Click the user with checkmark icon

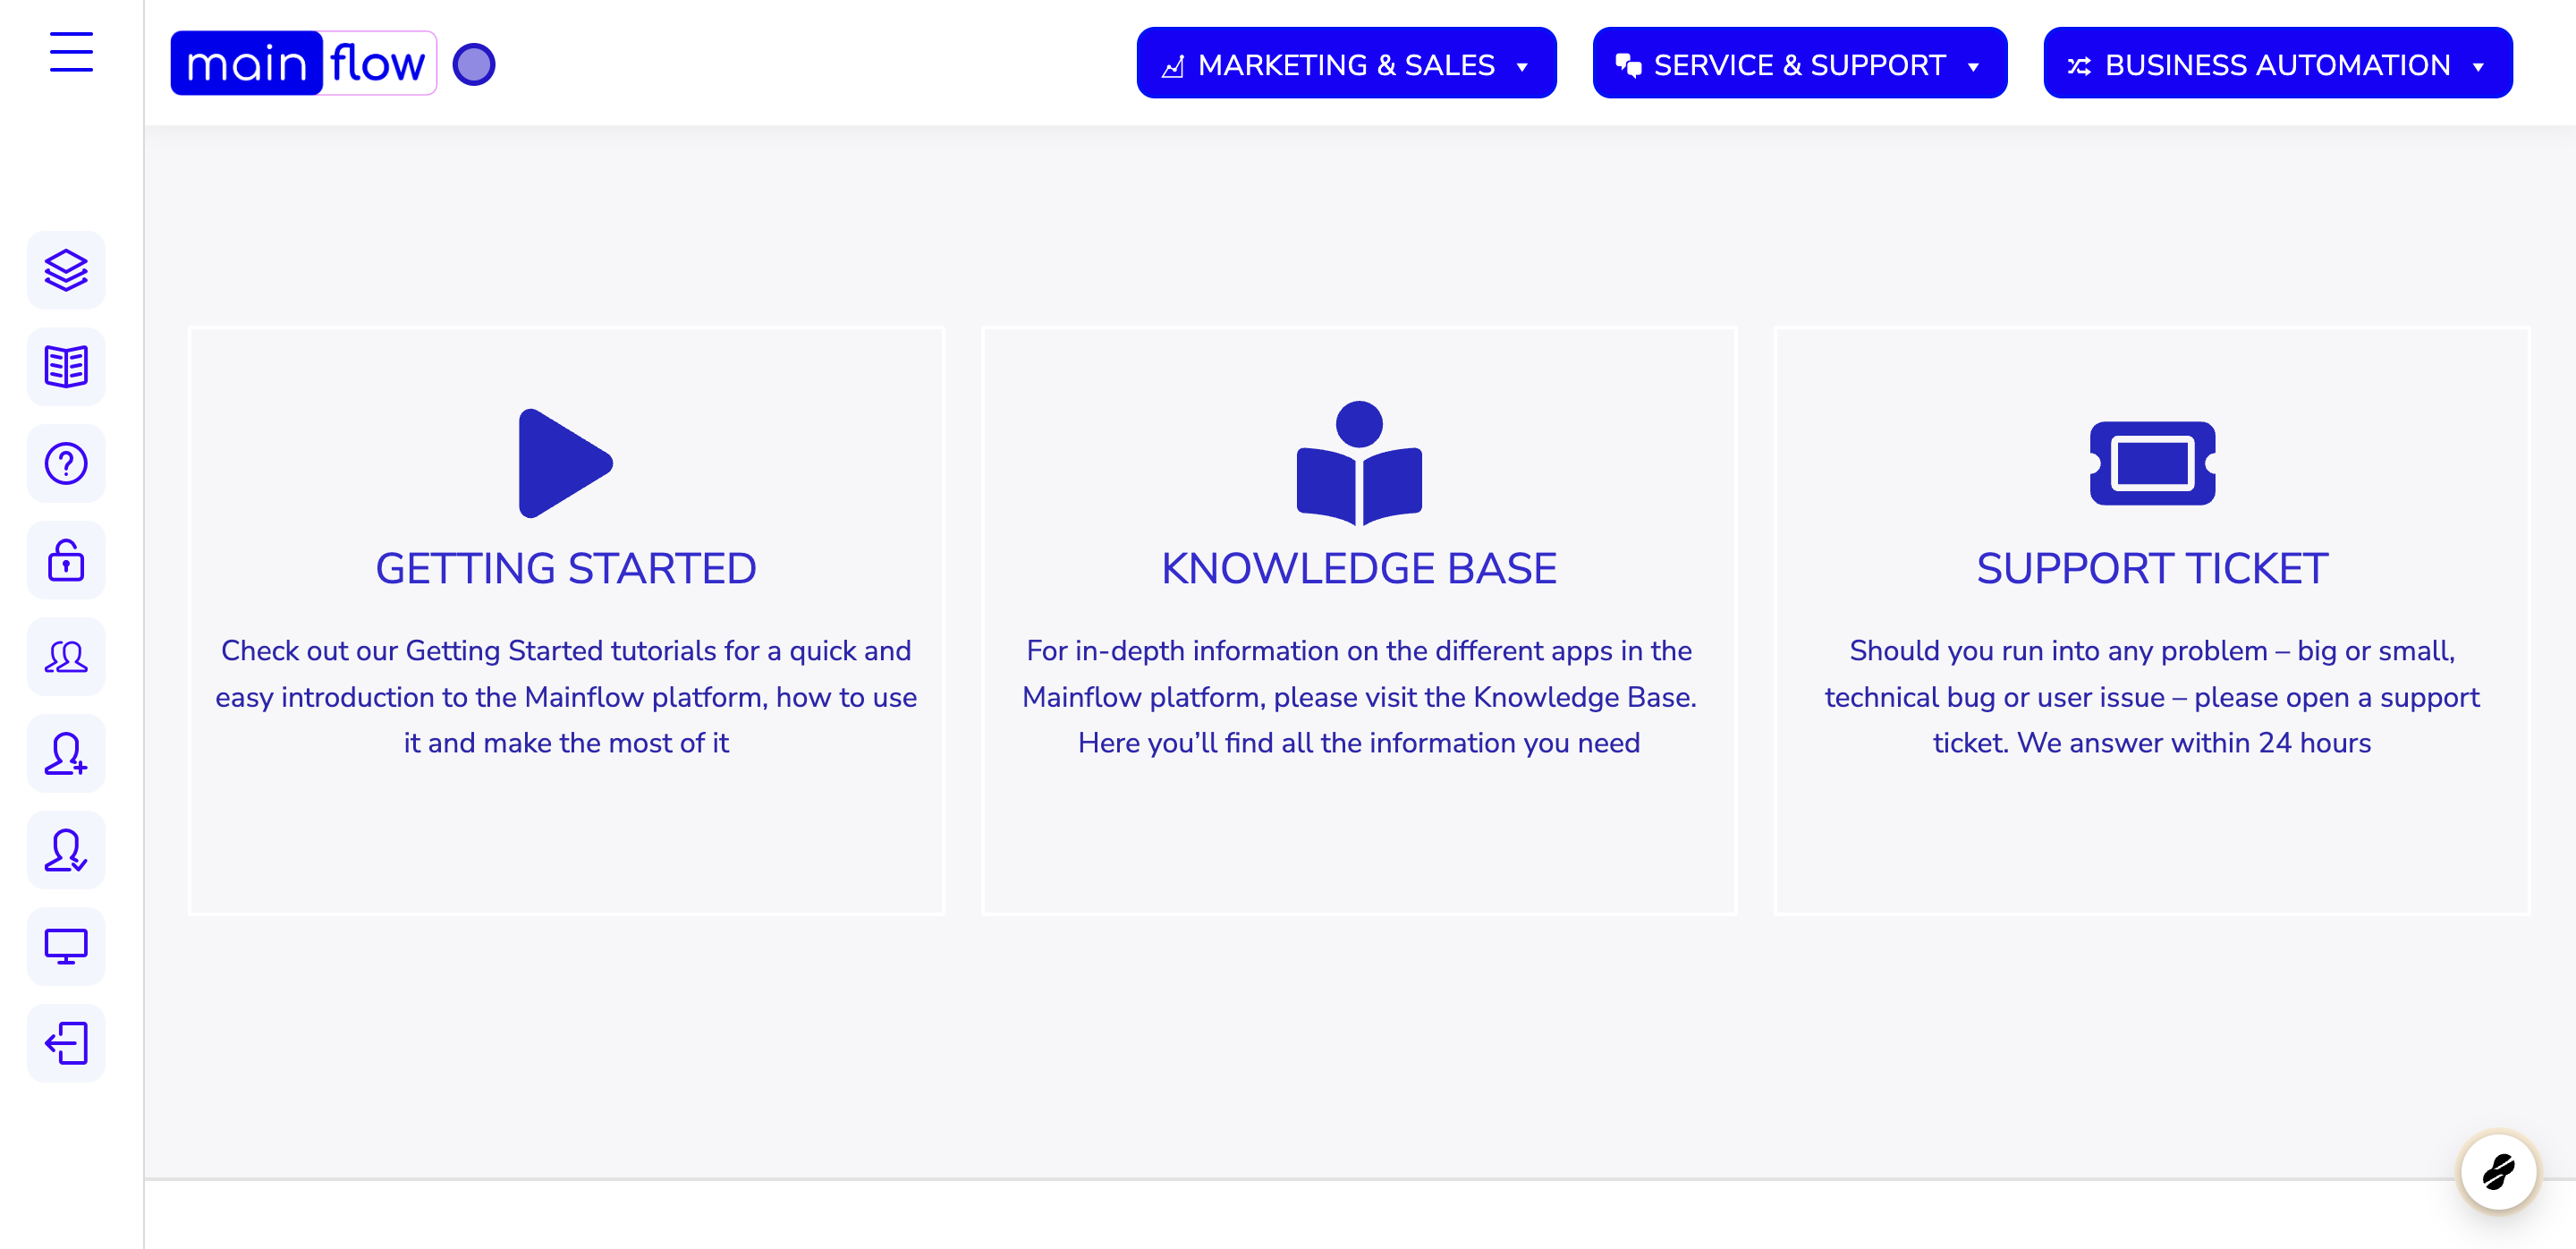coord(66,850)
